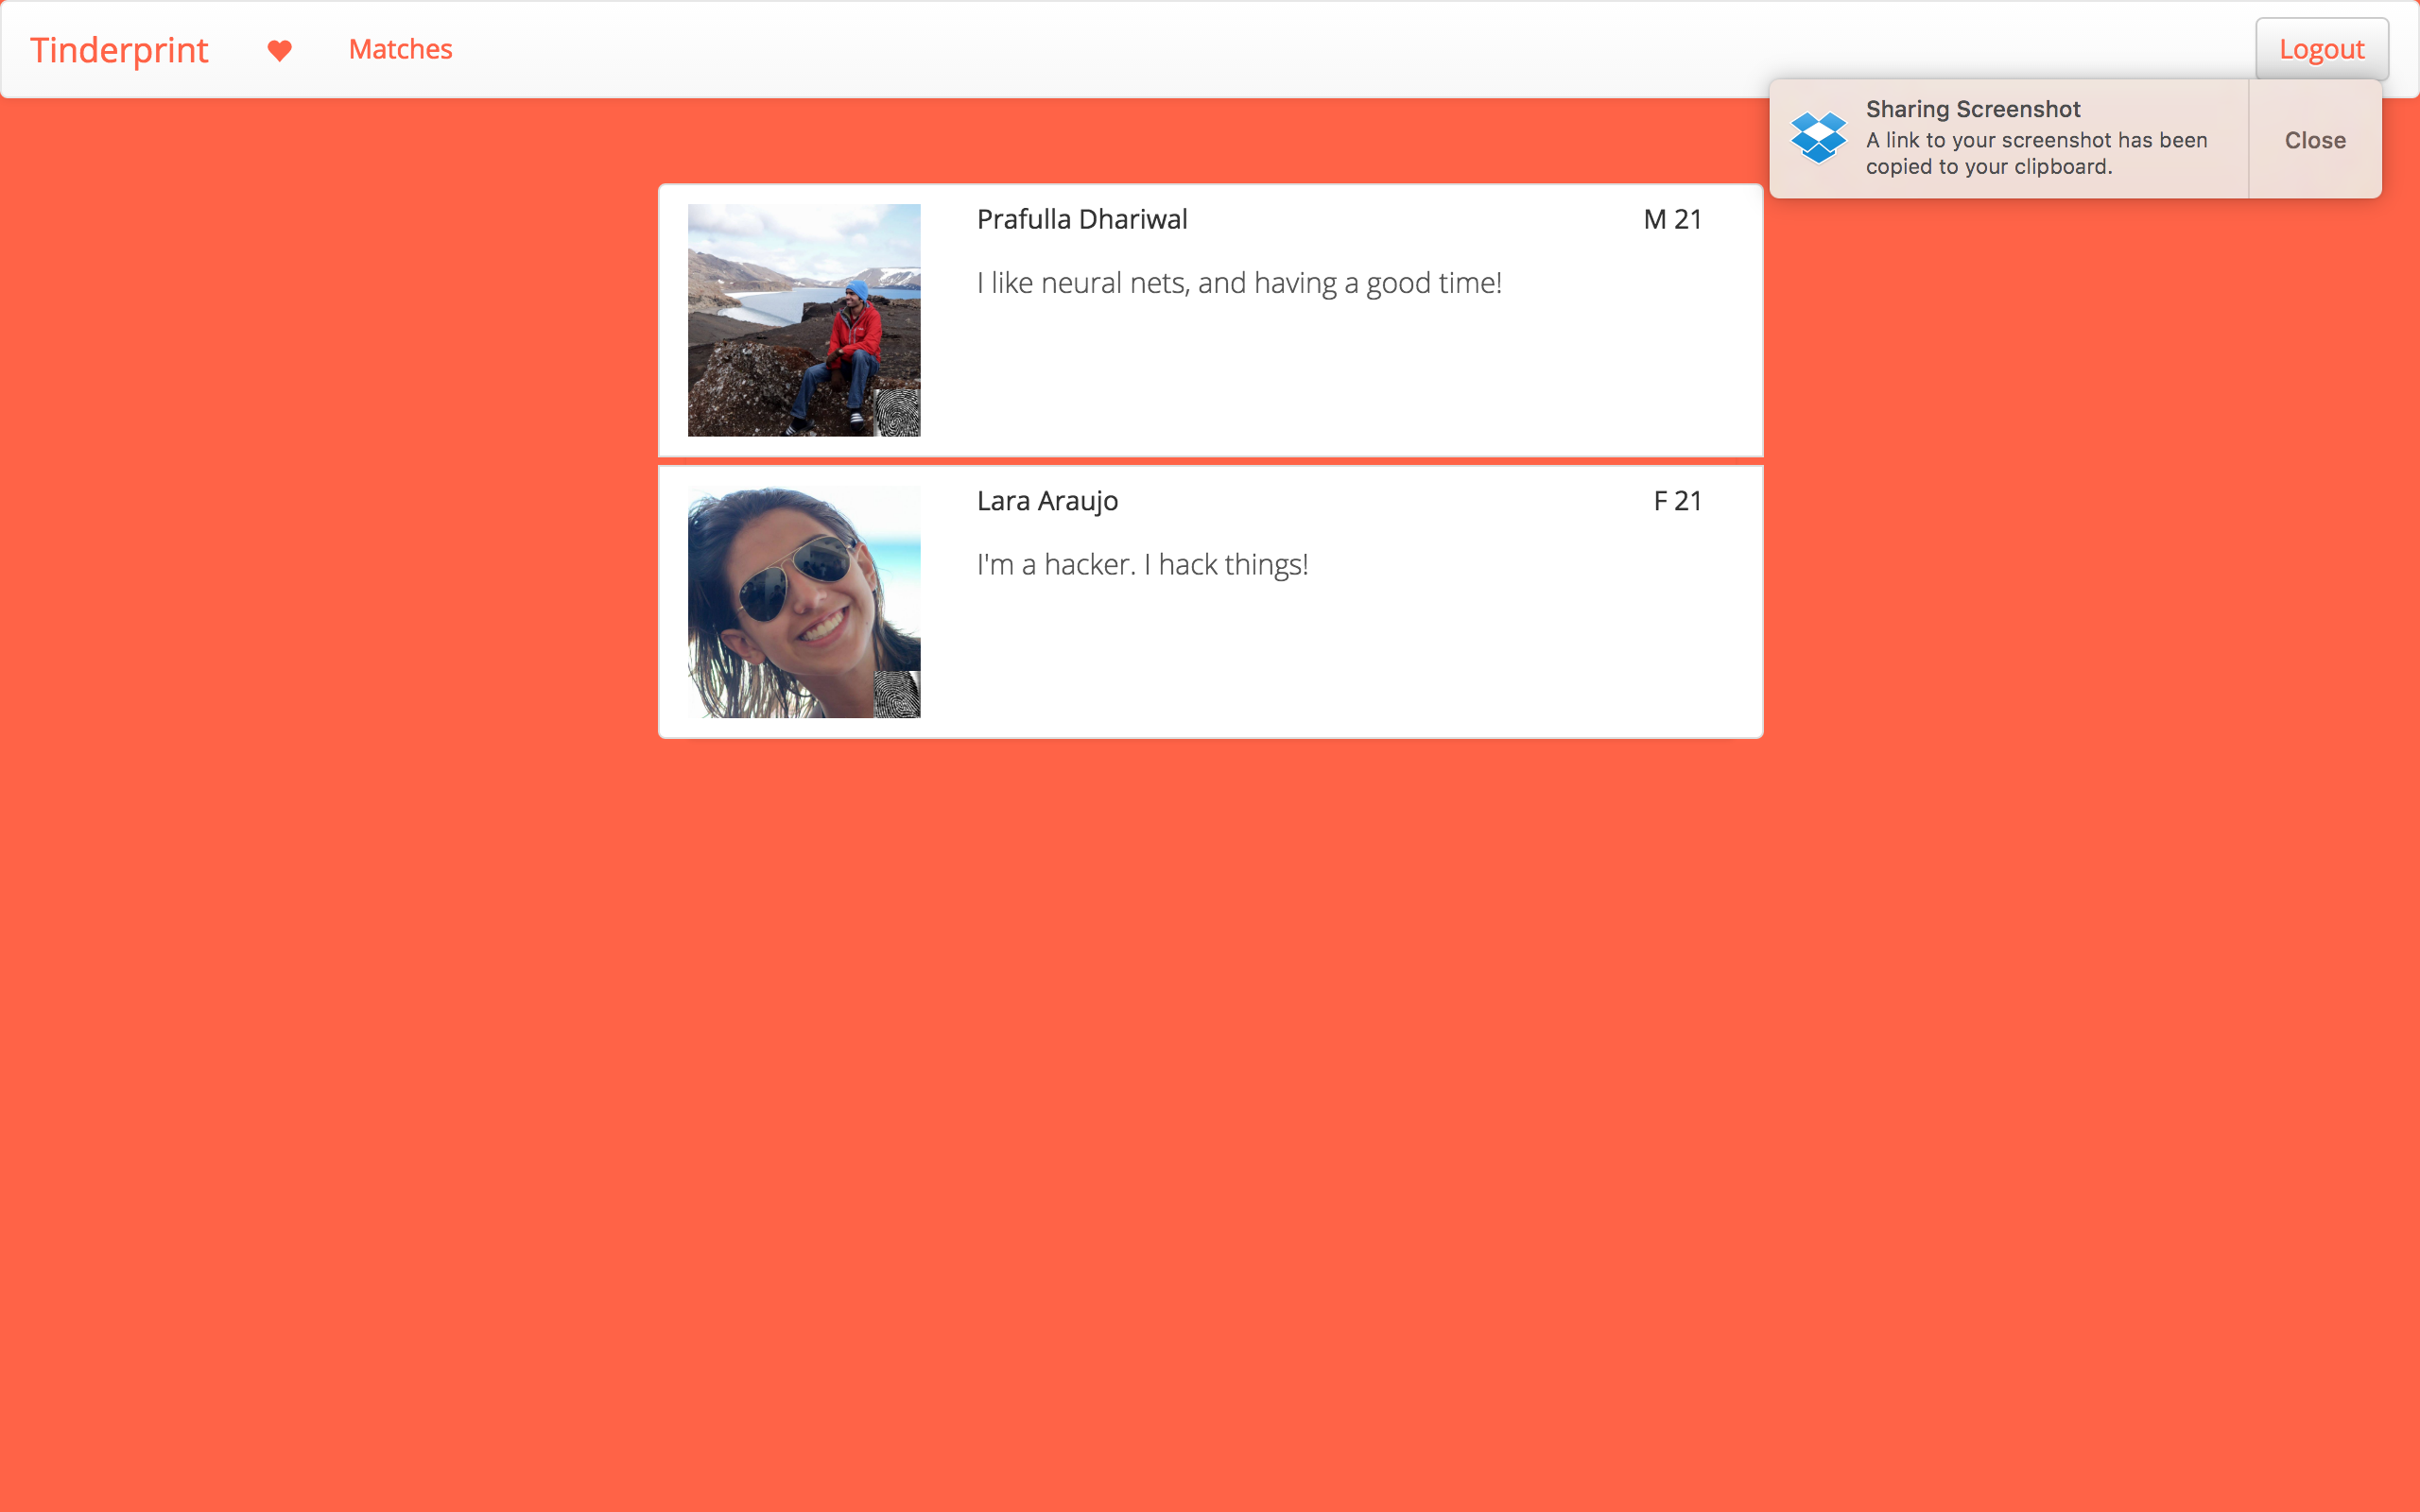Click the heart icon in navbar

coord(279,50)
